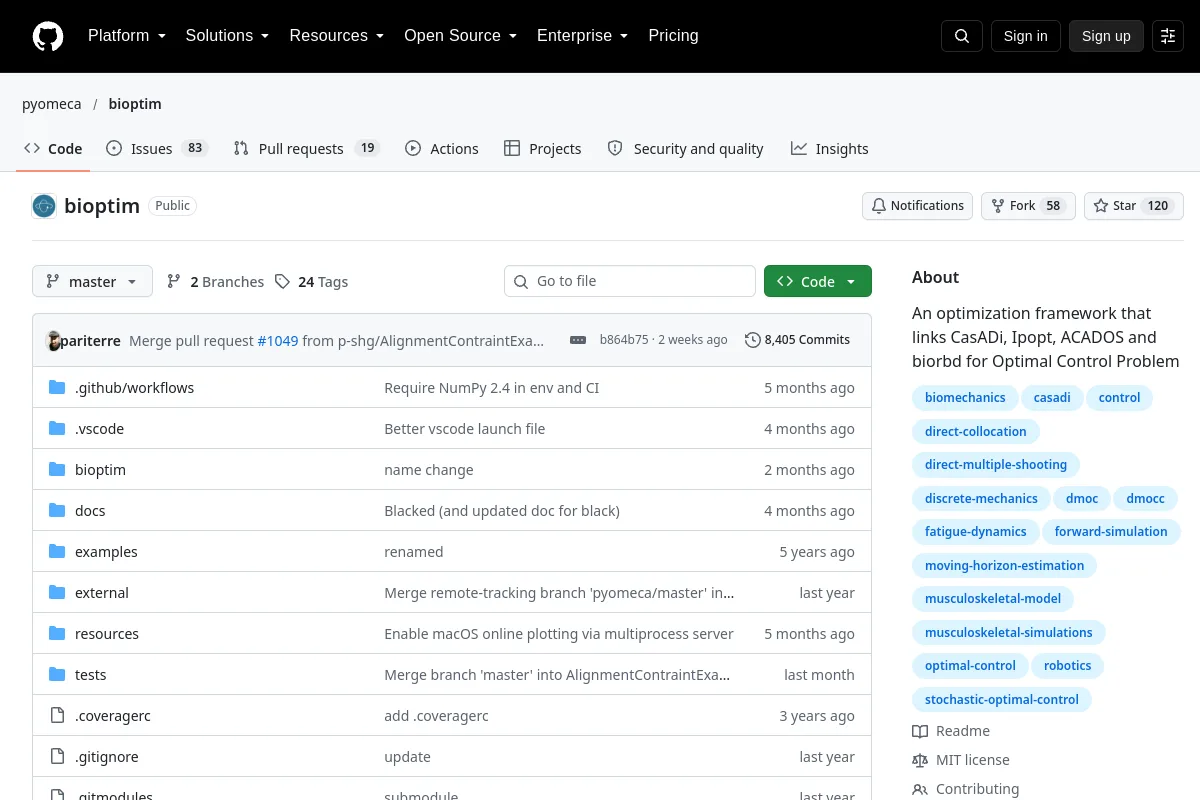Open the bioptim folder
This screenshot has width=1200, height=800.
100,469
